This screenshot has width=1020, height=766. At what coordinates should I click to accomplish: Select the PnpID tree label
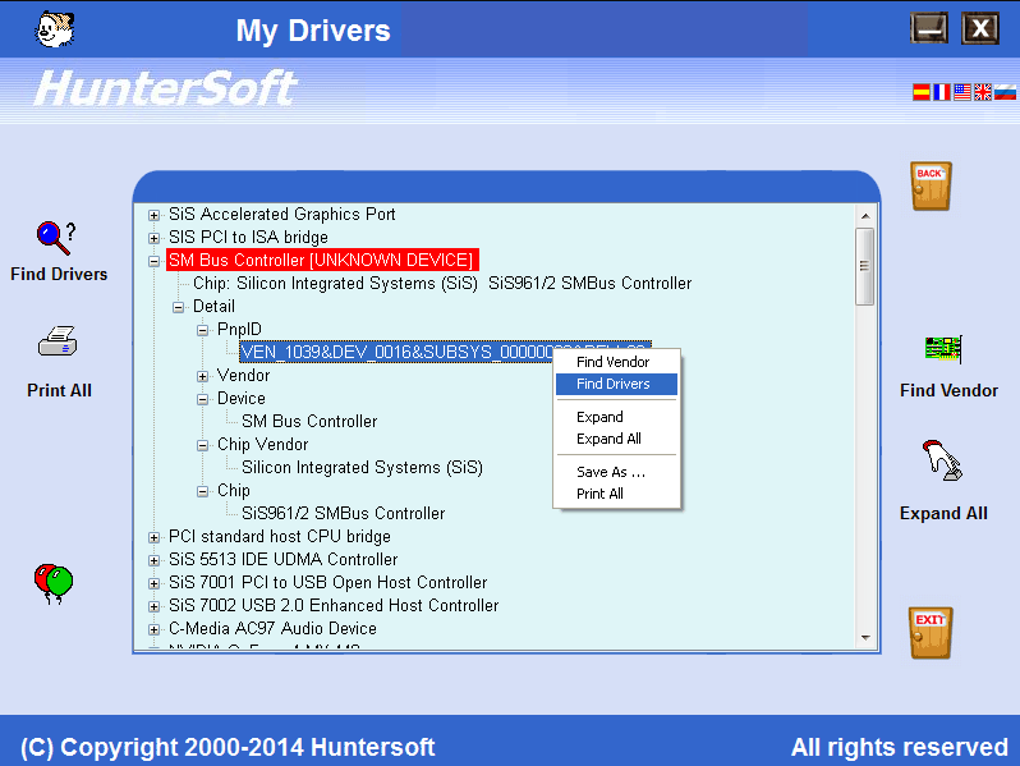(x=239, y=329)
